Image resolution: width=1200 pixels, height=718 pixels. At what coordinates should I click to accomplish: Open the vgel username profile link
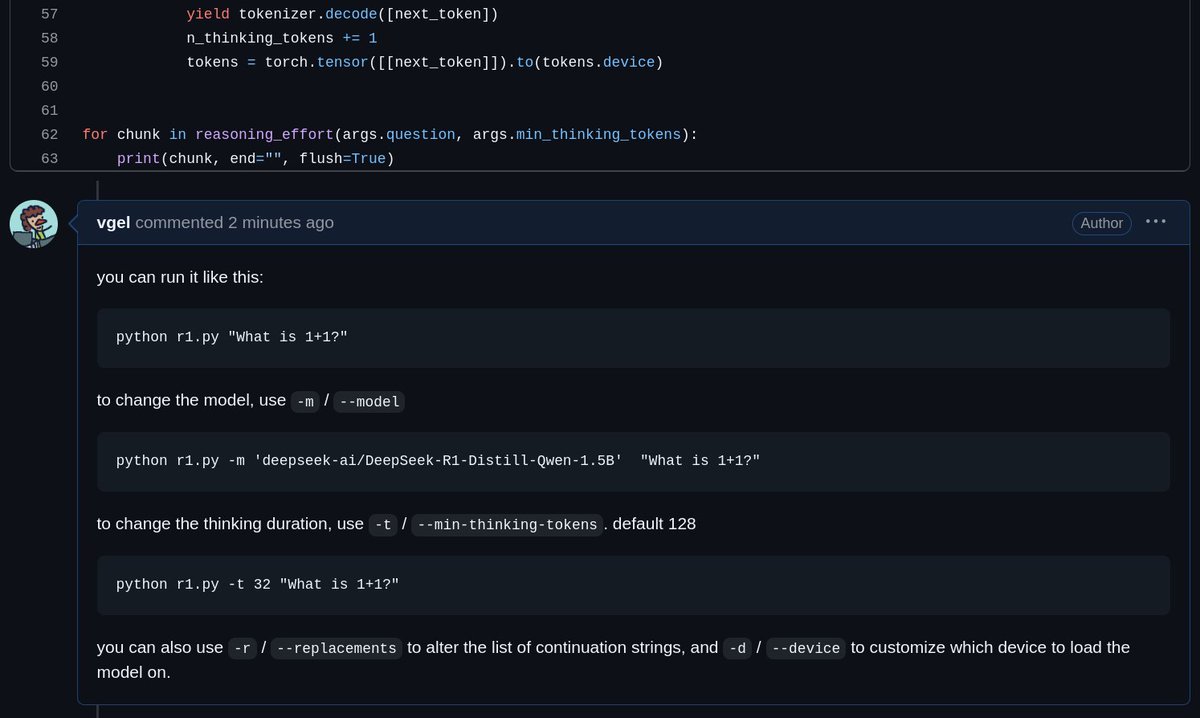(113, 223)
